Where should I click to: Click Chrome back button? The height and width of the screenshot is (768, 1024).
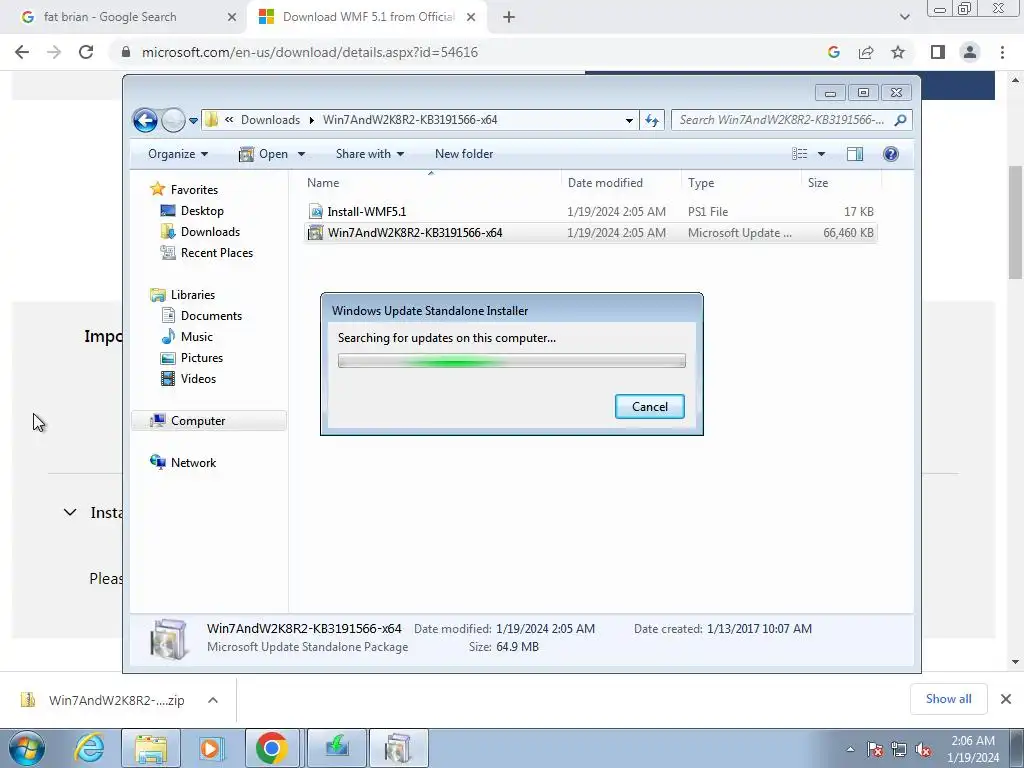[22, 52]
